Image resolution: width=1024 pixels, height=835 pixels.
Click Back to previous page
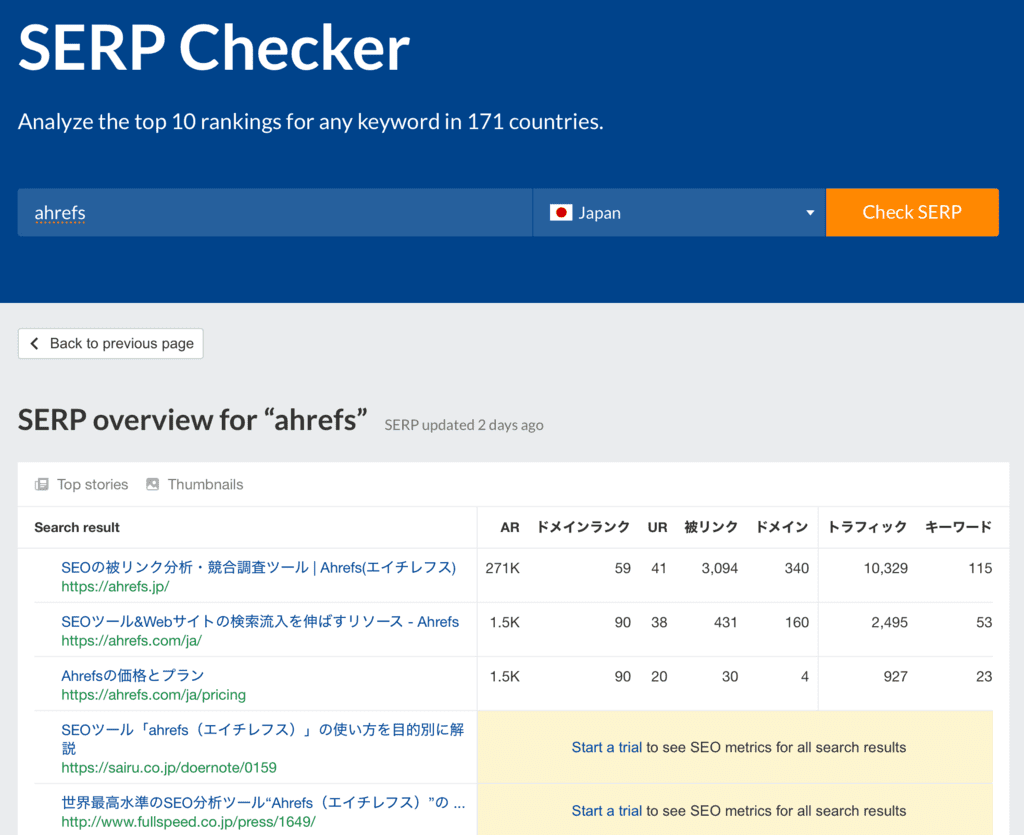110,343
